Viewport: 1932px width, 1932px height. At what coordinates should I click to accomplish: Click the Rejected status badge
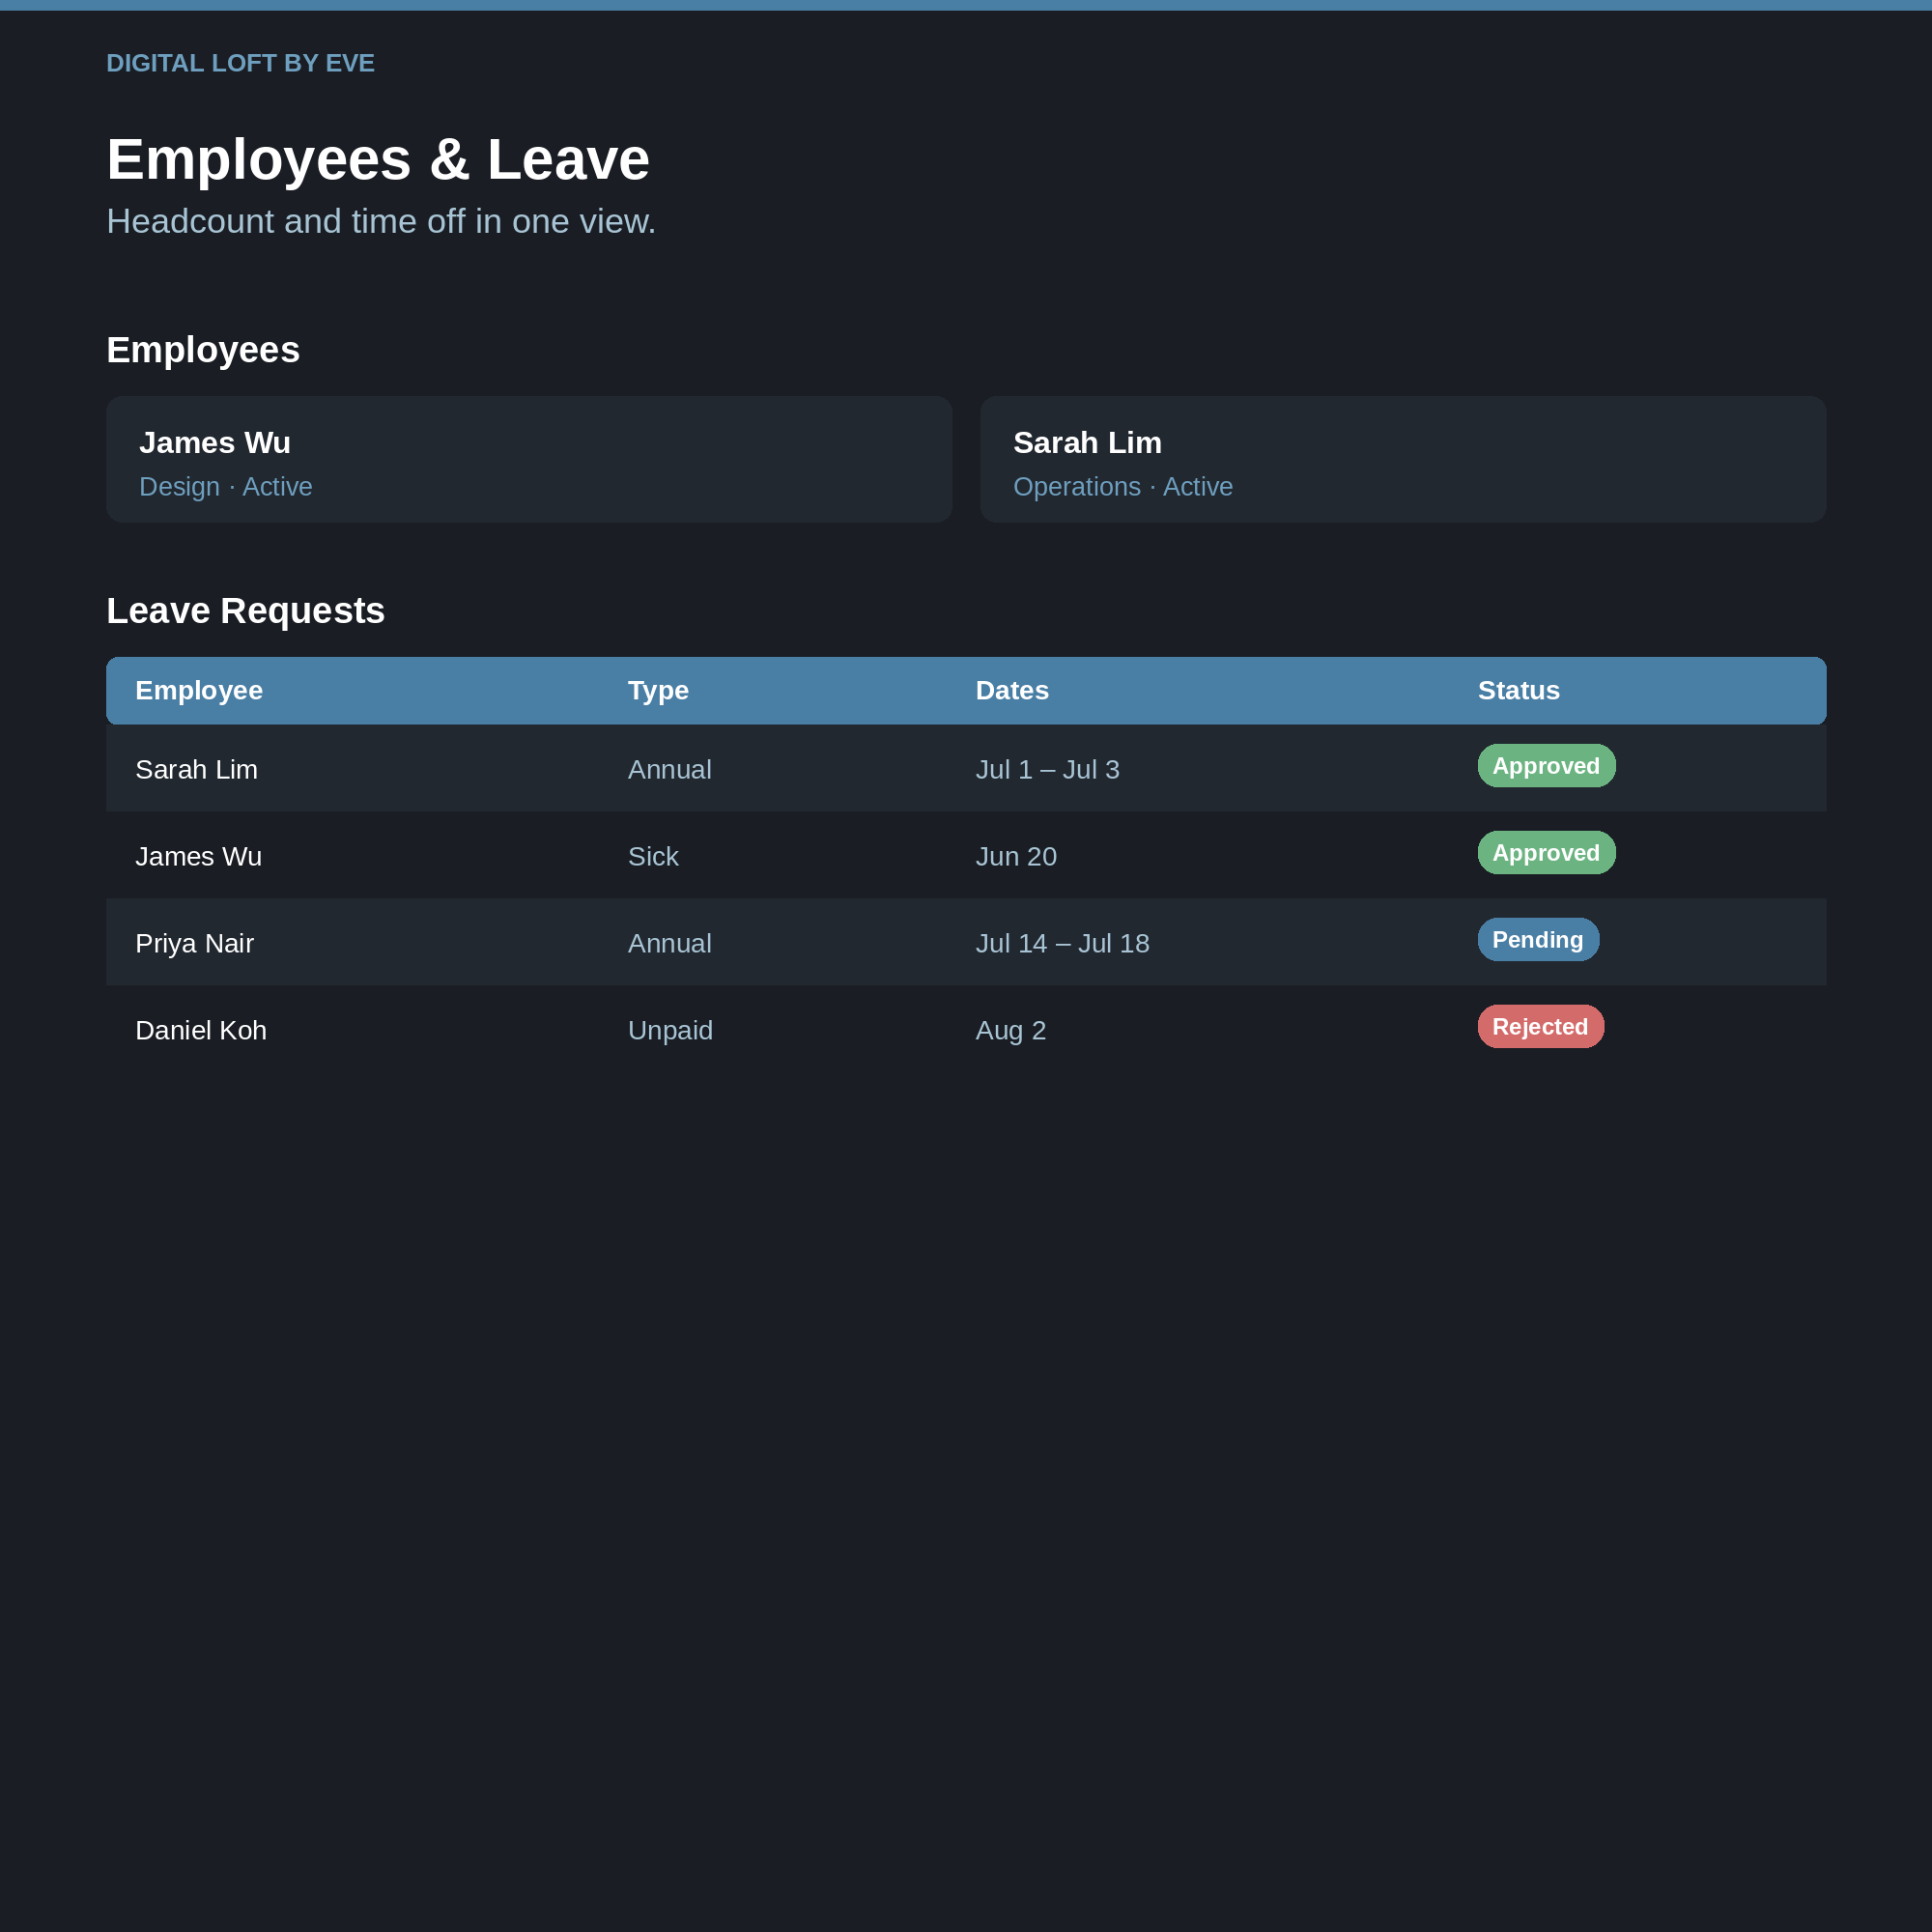coord(1541,1027)
